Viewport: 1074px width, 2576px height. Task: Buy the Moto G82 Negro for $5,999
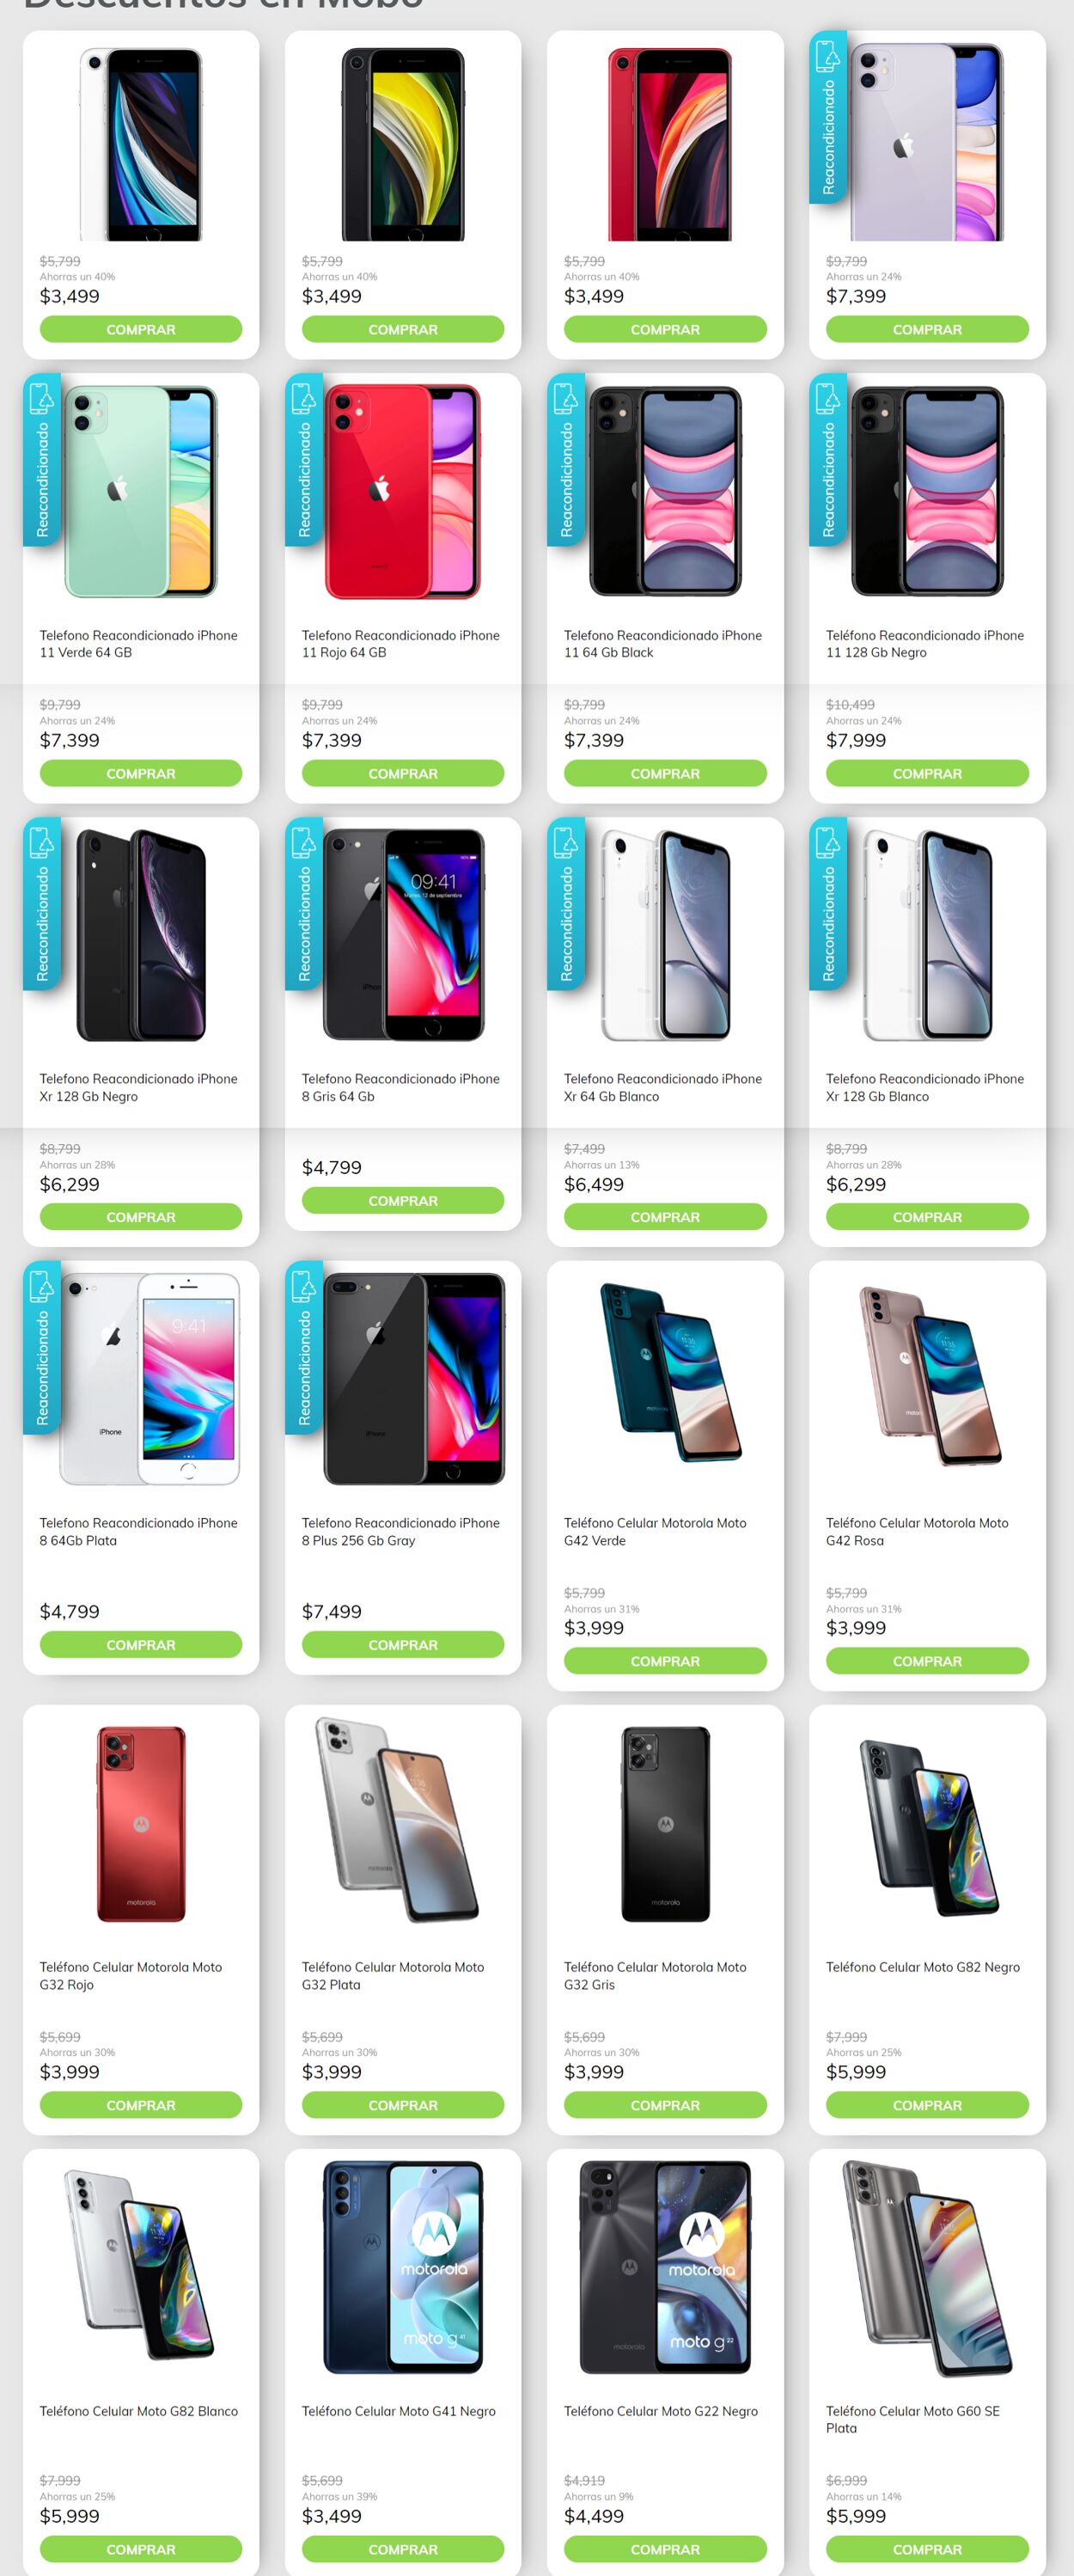(927, 2104)
